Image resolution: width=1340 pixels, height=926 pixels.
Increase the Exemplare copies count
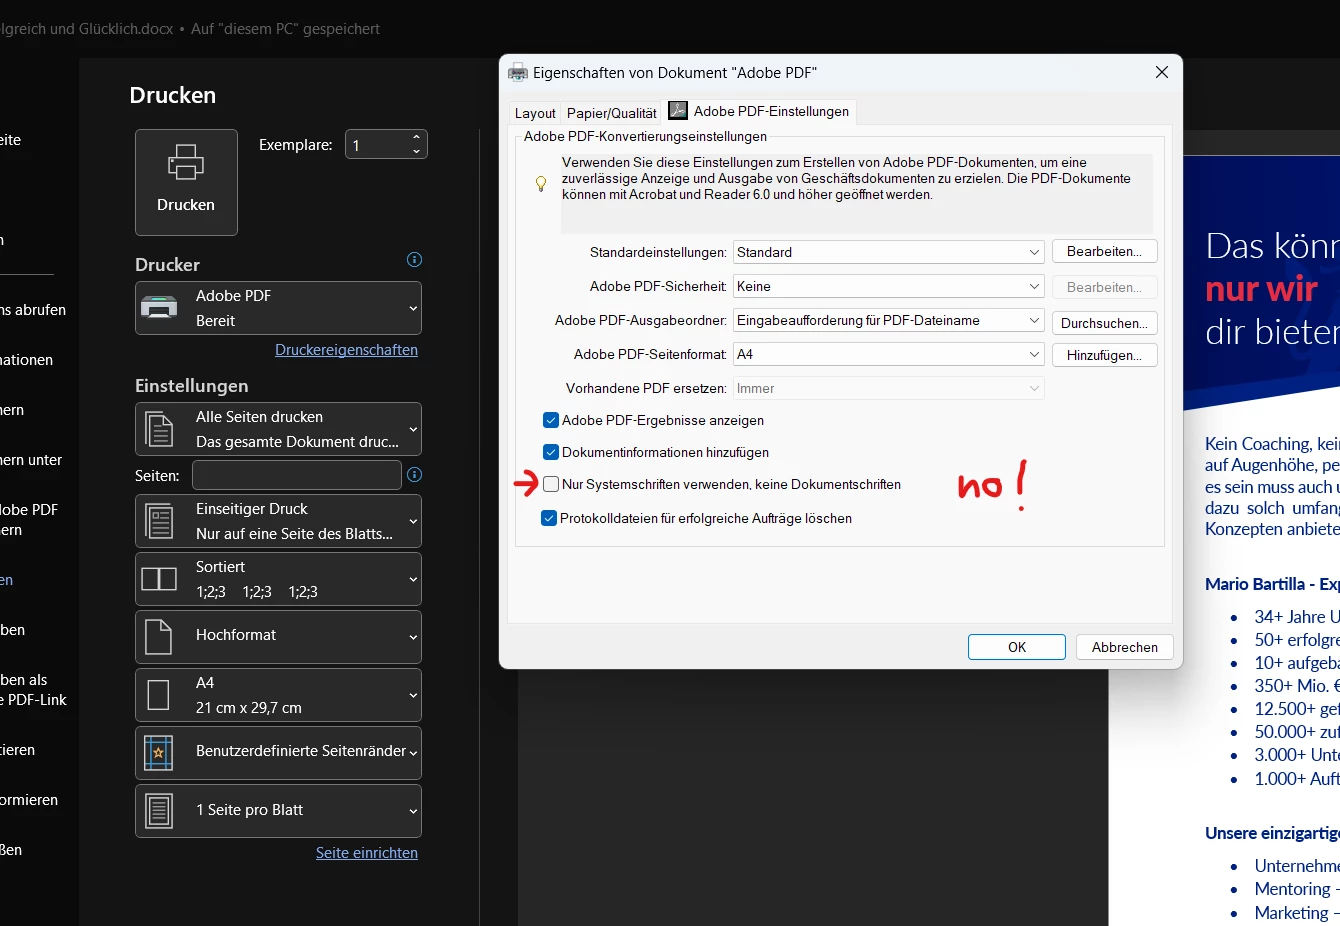click(416, 137)
